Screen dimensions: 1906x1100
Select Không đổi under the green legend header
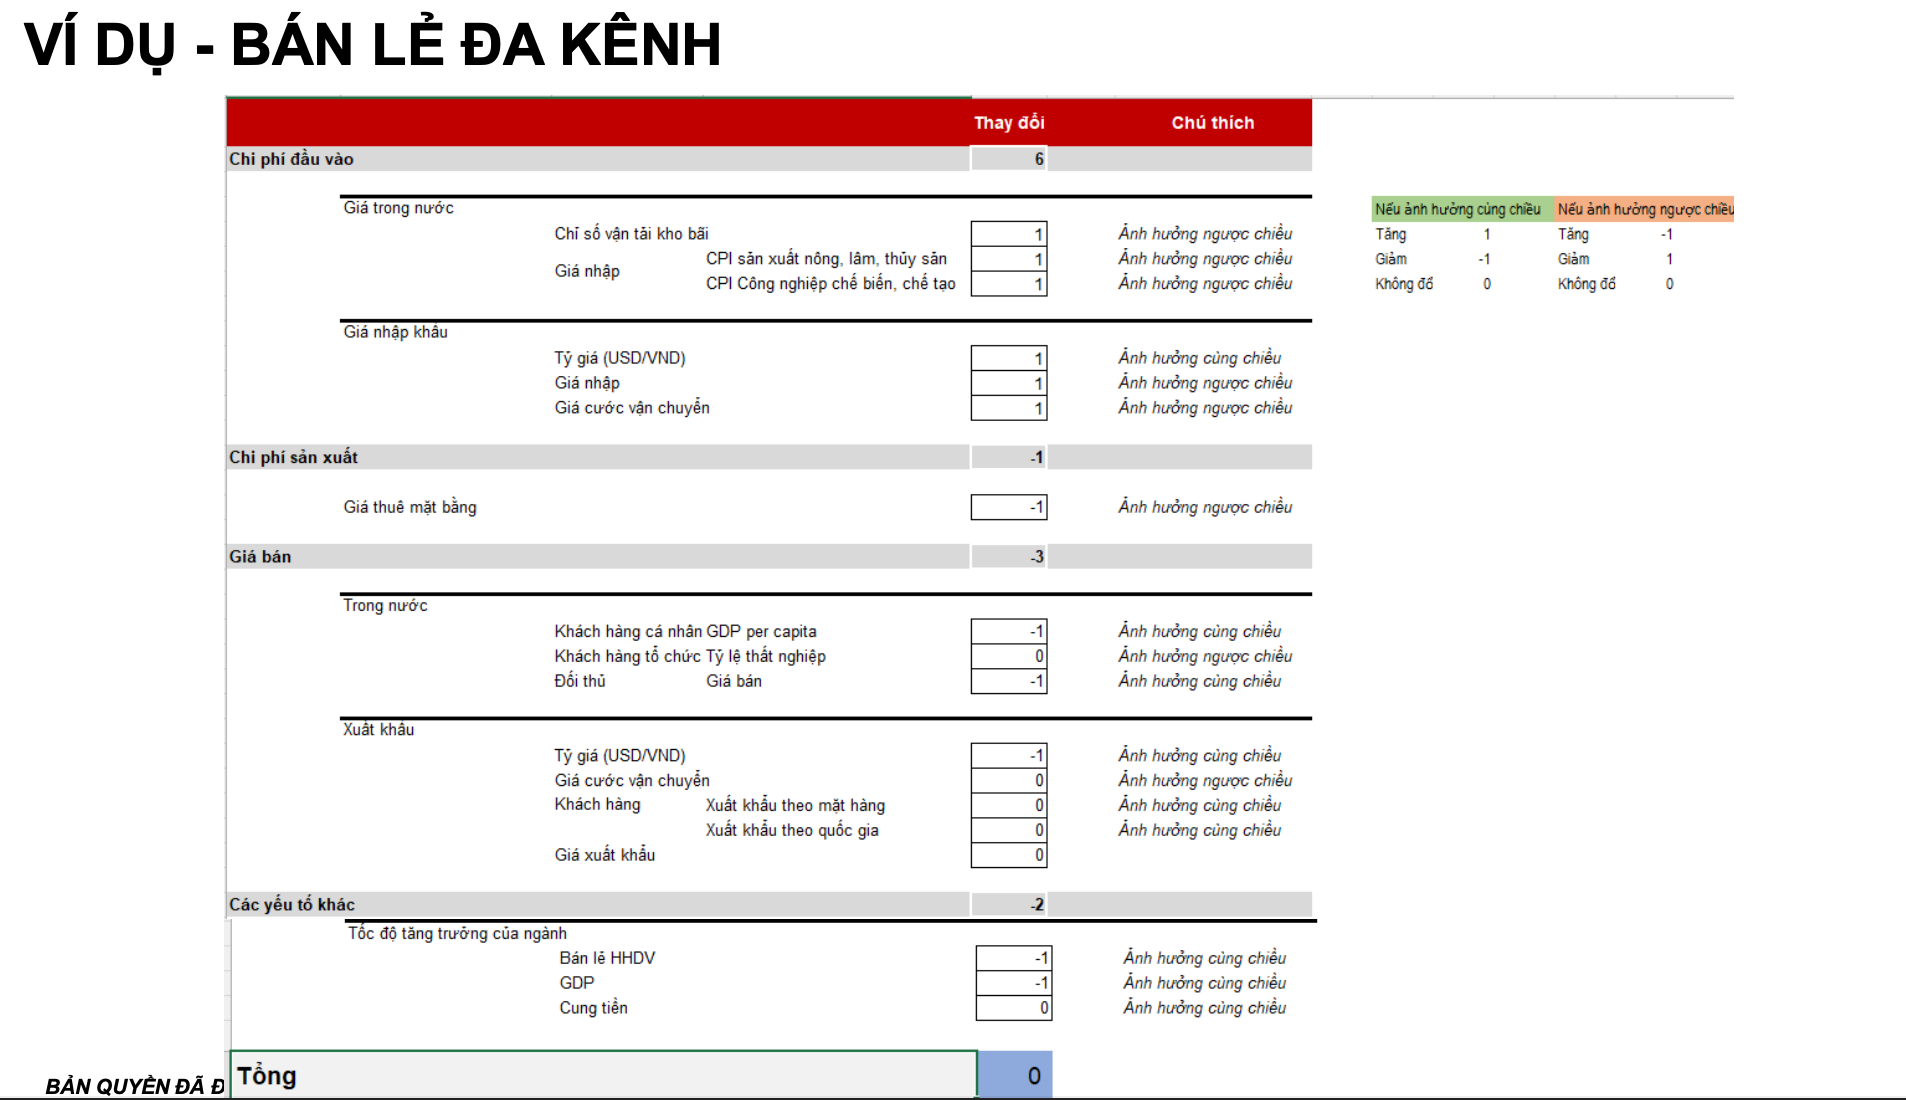tap(1403, 284)
